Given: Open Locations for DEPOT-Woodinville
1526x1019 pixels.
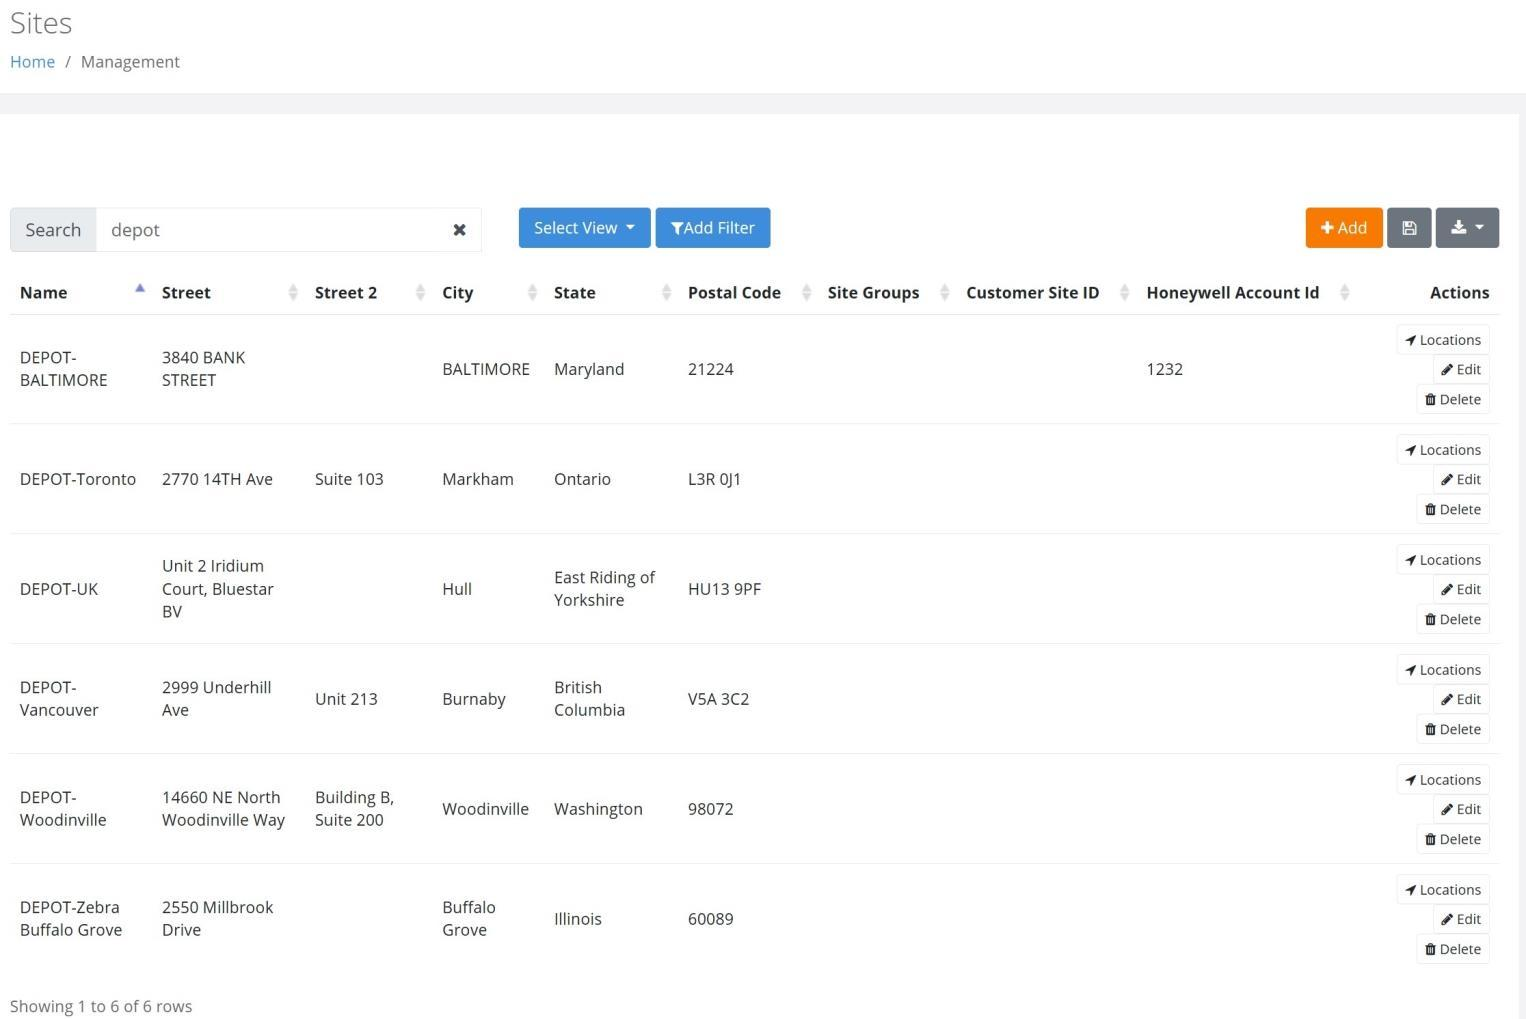Looking at the screenshot, I should [1443, 780].
